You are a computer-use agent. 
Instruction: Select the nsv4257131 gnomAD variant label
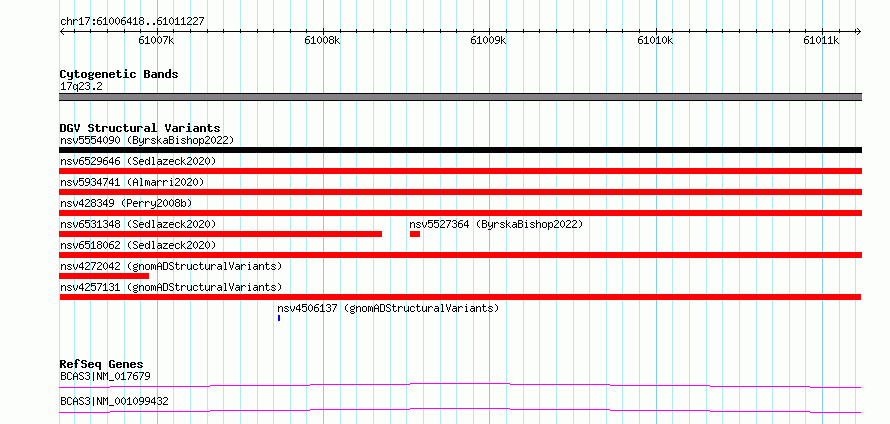[171, 287]
